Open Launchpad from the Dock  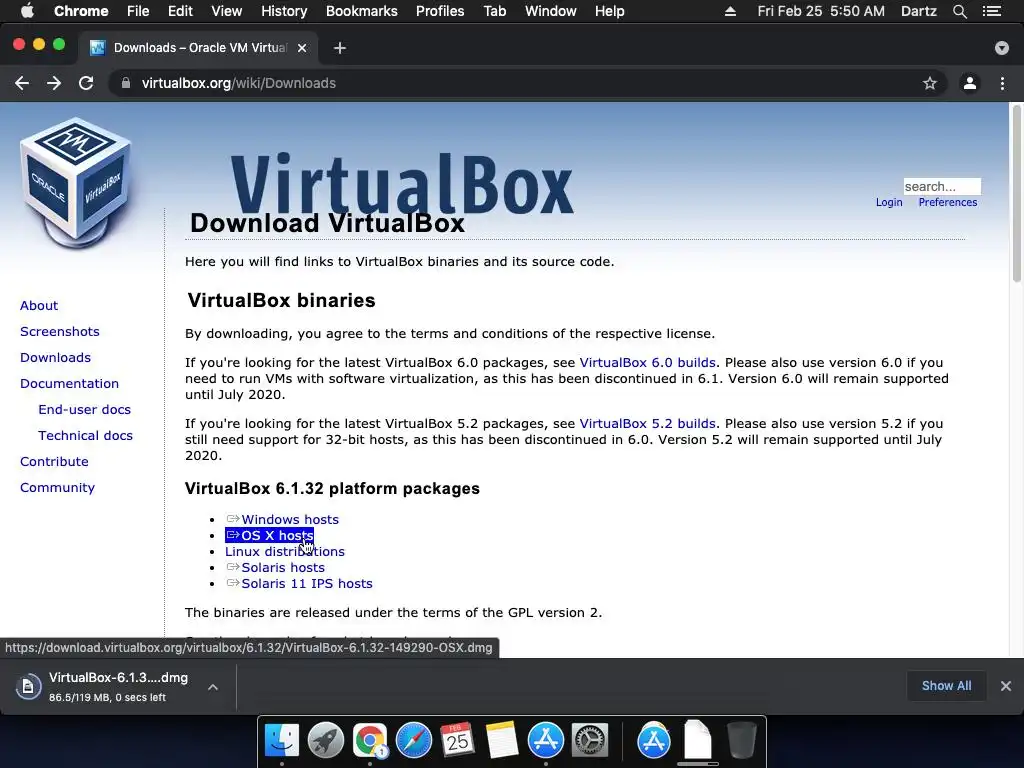(326, 741)
